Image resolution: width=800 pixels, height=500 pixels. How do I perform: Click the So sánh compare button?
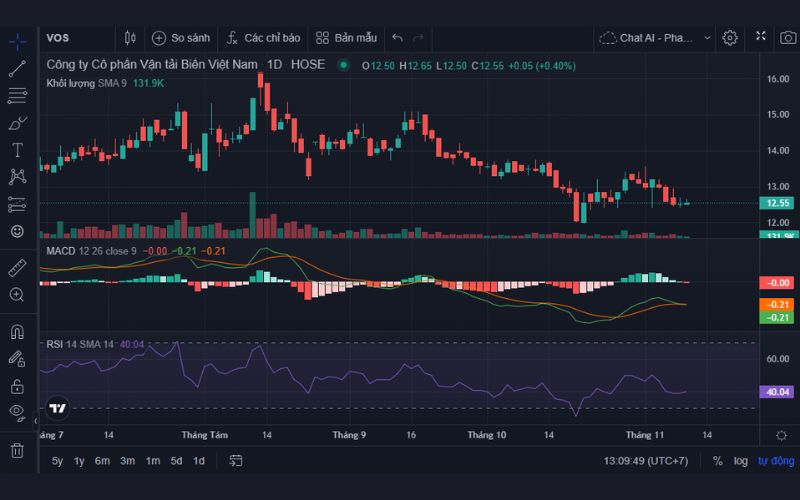[181, 38]
